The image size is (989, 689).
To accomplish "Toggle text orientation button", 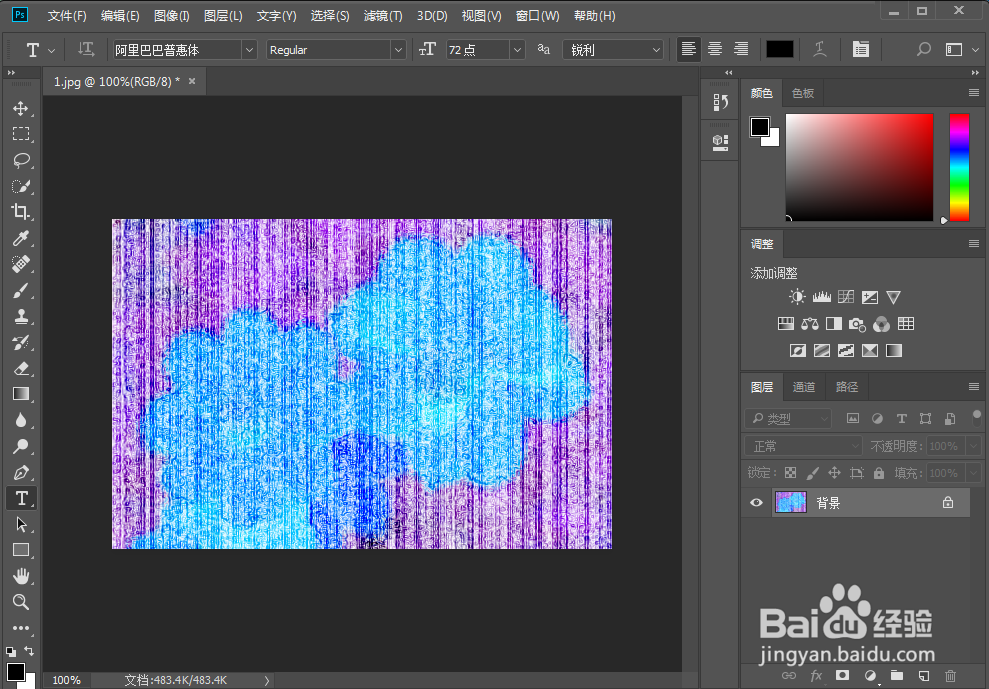I will pyautogui.click(x=86, y=50).
